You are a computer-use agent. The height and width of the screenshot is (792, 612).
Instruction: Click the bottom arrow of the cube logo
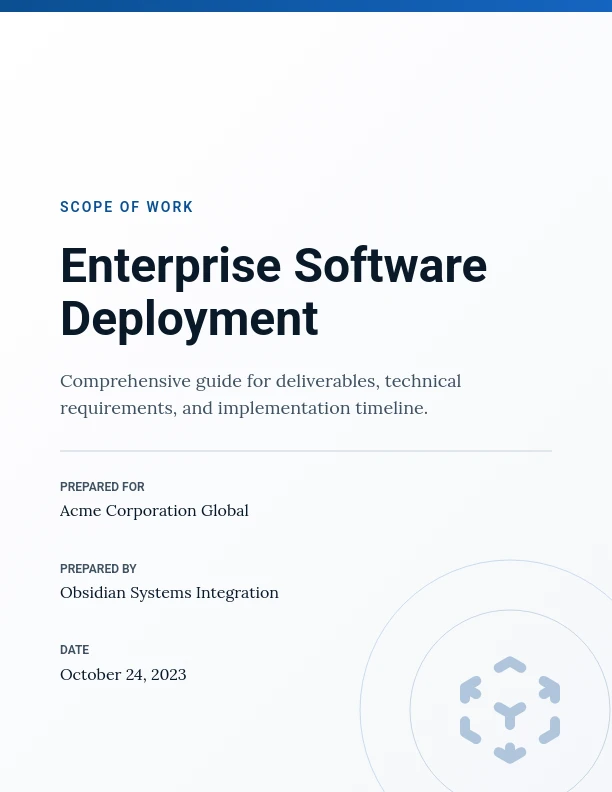point(510,753)
